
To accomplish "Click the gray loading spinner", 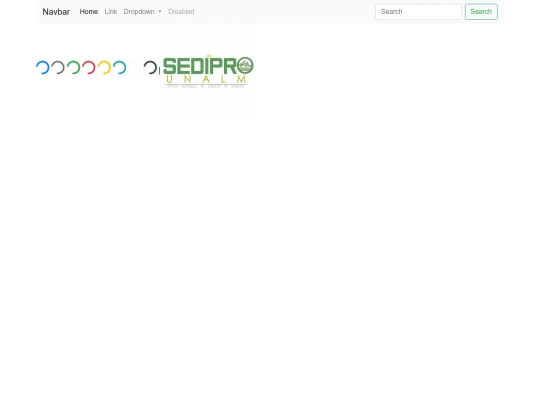I will 58,68.
